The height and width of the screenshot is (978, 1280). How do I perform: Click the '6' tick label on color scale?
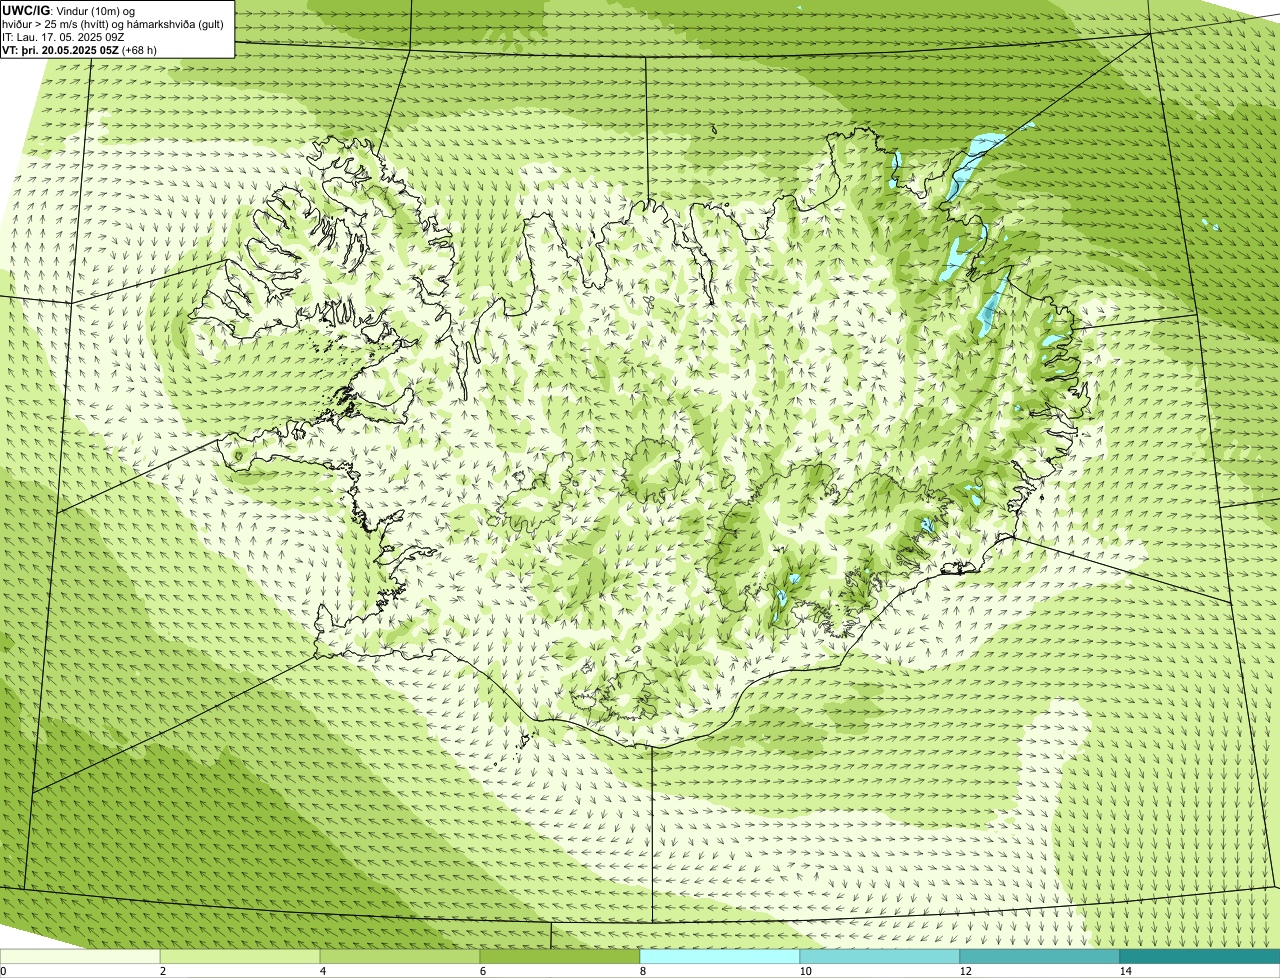tap(482, 970)
